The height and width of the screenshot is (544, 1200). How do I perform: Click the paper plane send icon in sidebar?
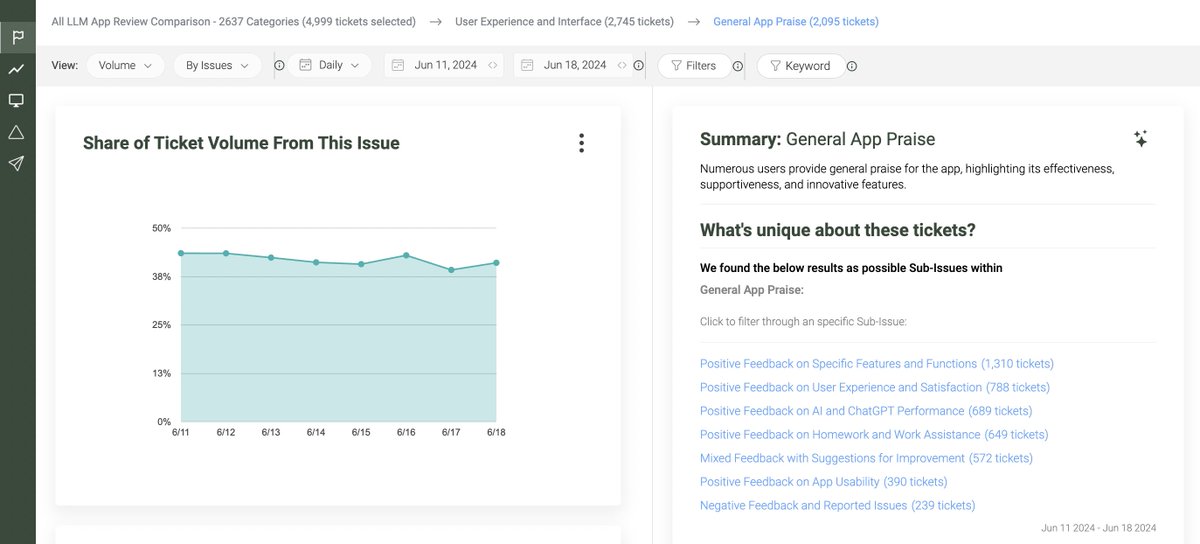coord(17,163)
